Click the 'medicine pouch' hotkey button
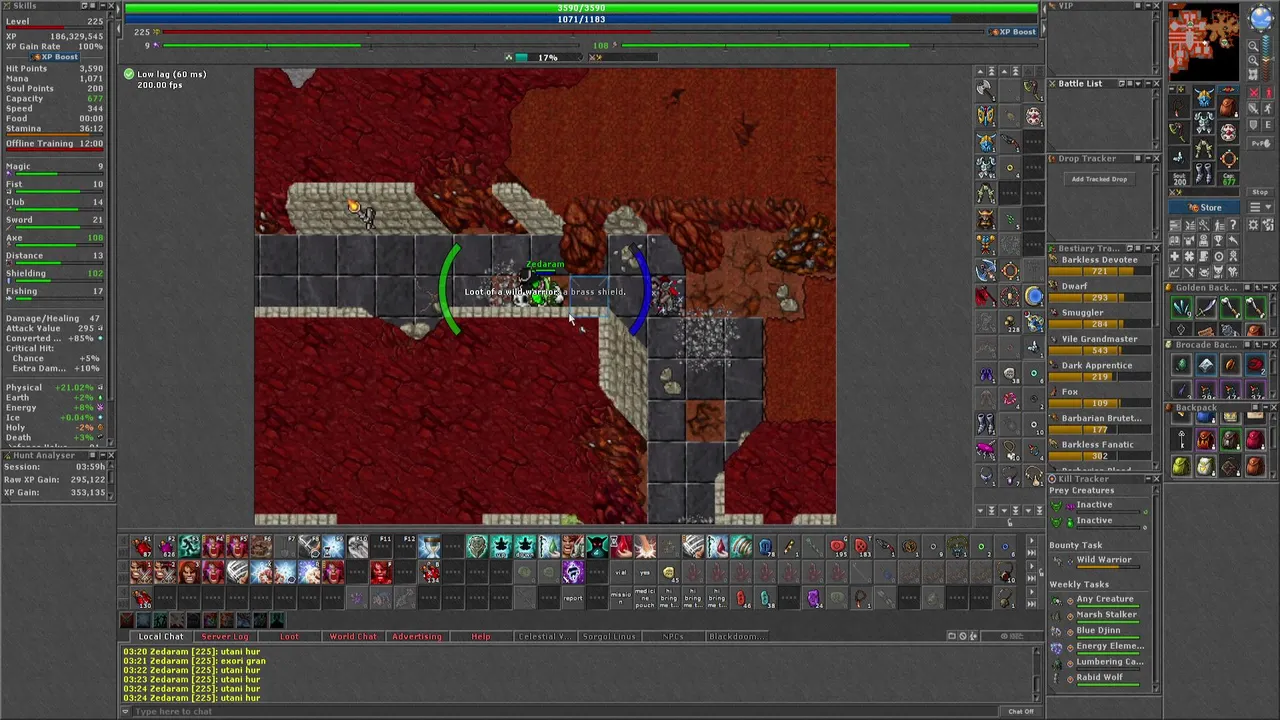This screenshot has width=1280, height=720. pyautogui.click(x=645, y=599)
